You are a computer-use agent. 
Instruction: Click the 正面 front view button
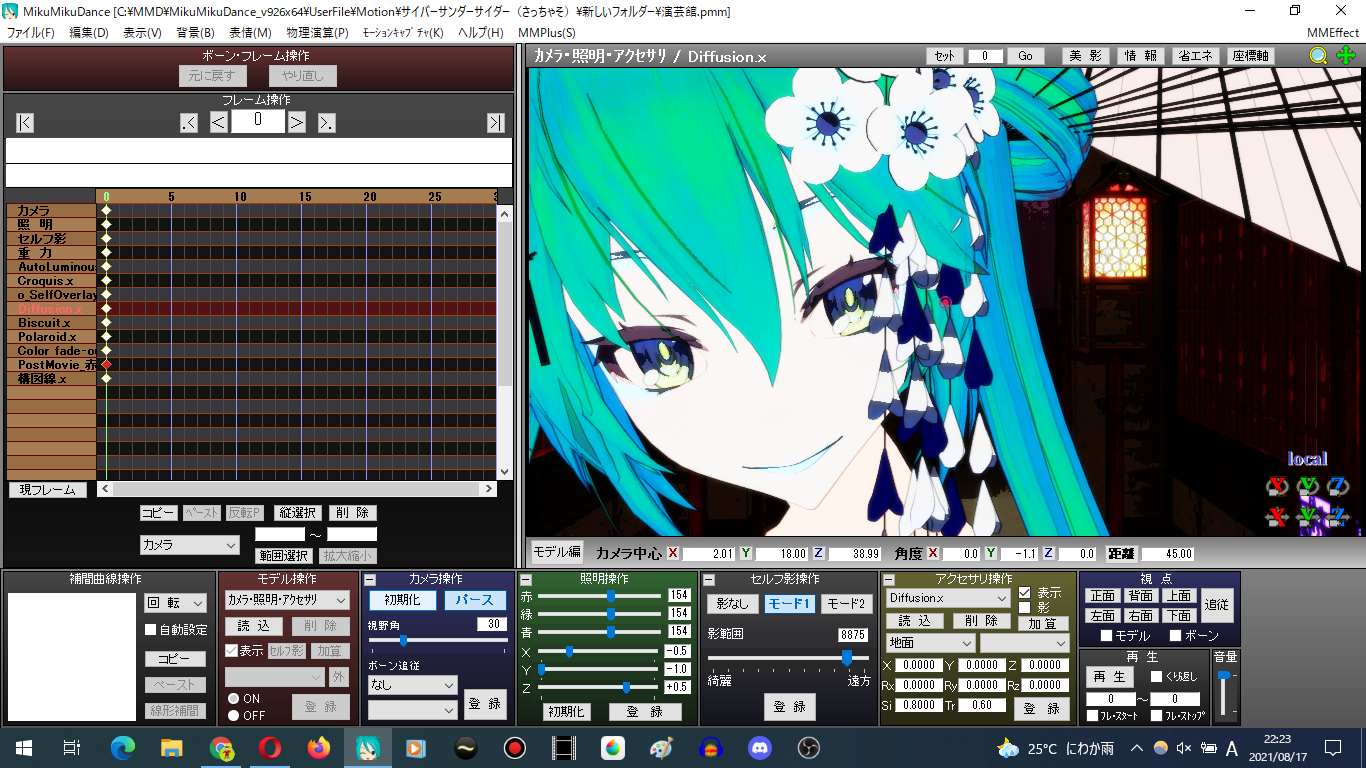click(1102, 596)
